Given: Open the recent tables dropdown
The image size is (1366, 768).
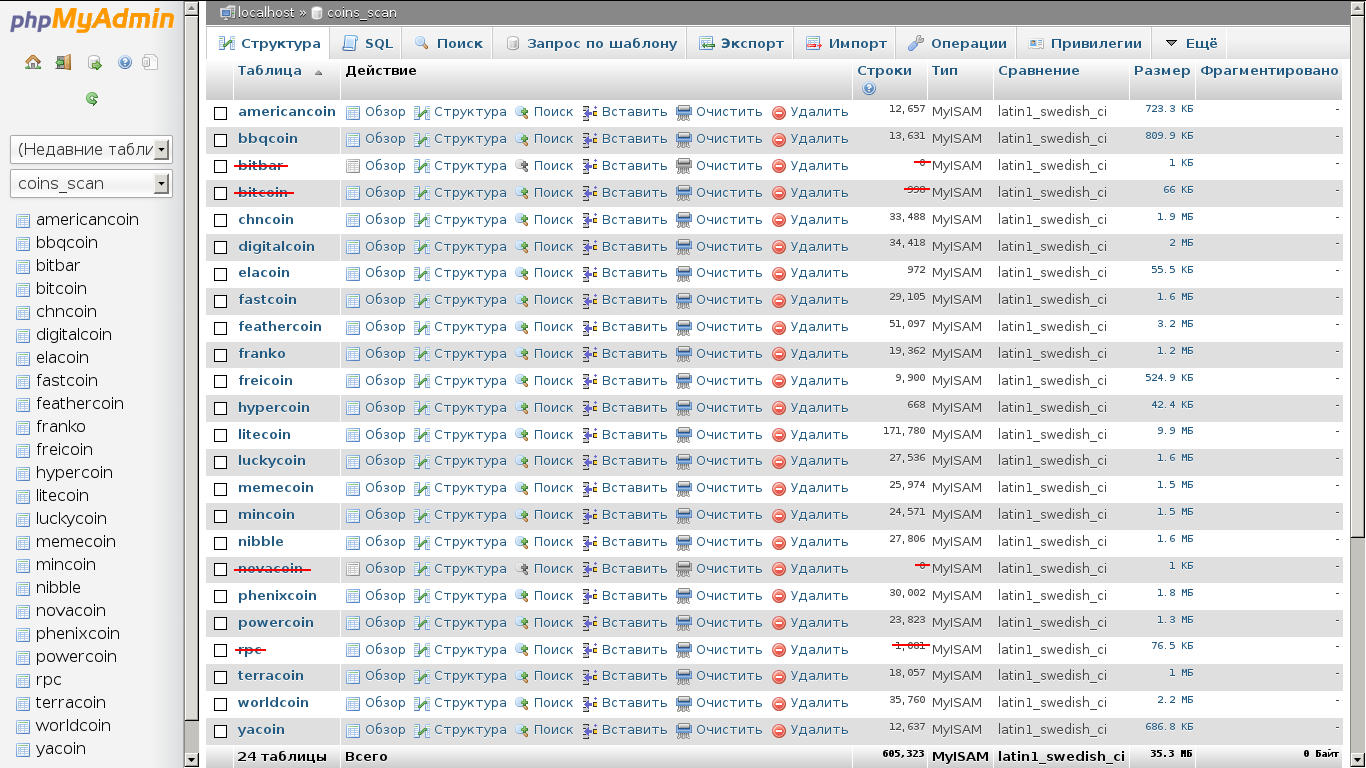Looking at the screenshot, I should pos(91,150).
